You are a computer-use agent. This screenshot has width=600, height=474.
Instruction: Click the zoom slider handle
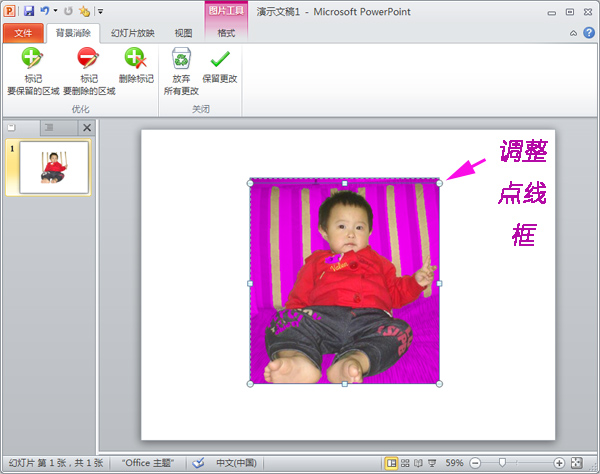point(502,463)
